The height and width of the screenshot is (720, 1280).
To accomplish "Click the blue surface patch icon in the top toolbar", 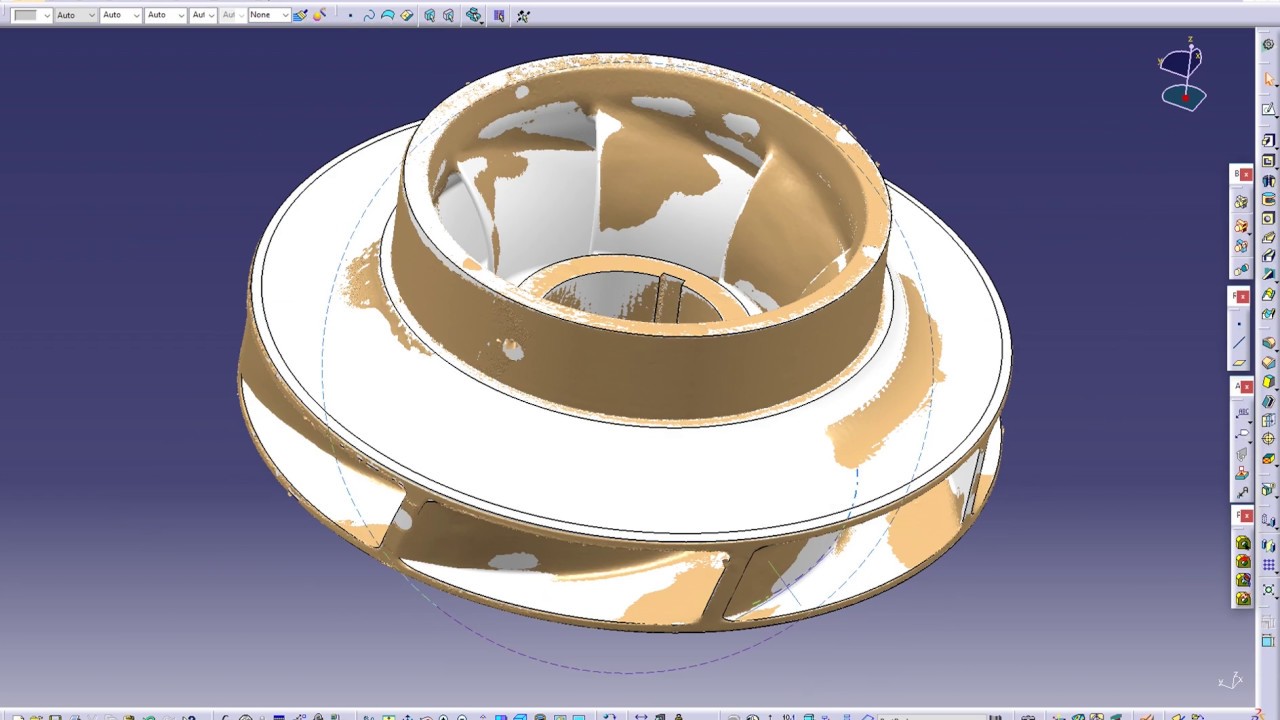I will point(387,15).
